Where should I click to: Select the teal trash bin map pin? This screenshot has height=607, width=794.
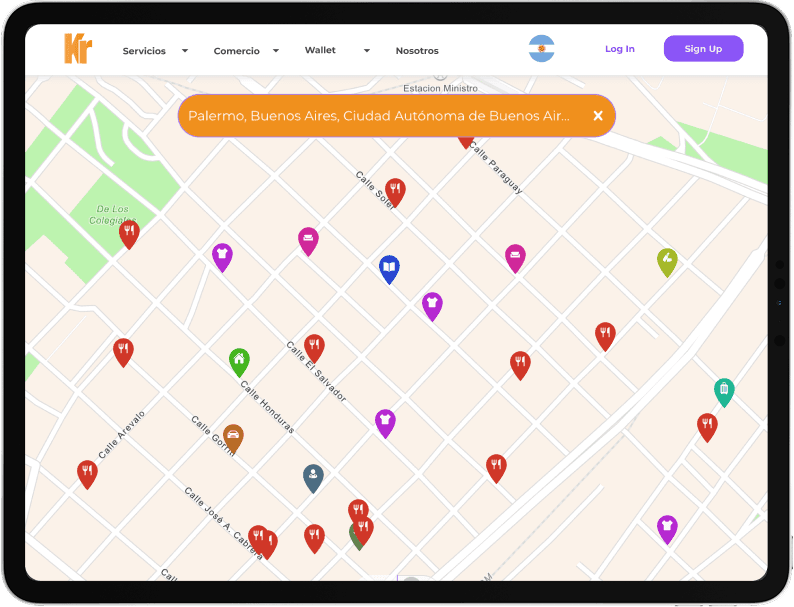tap(724, 389)
